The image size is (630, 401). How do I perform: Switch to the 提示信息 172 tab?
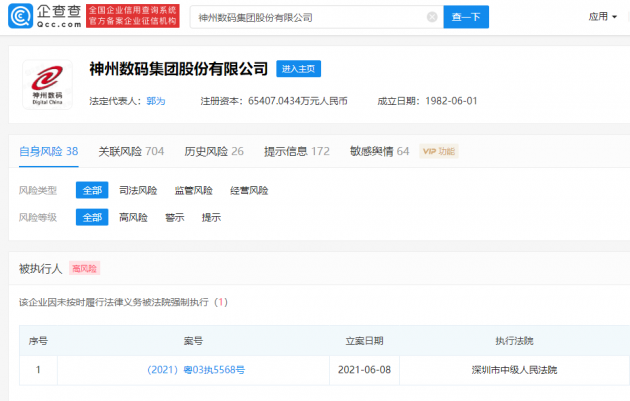pyautogui.click(x=297, y=151)
